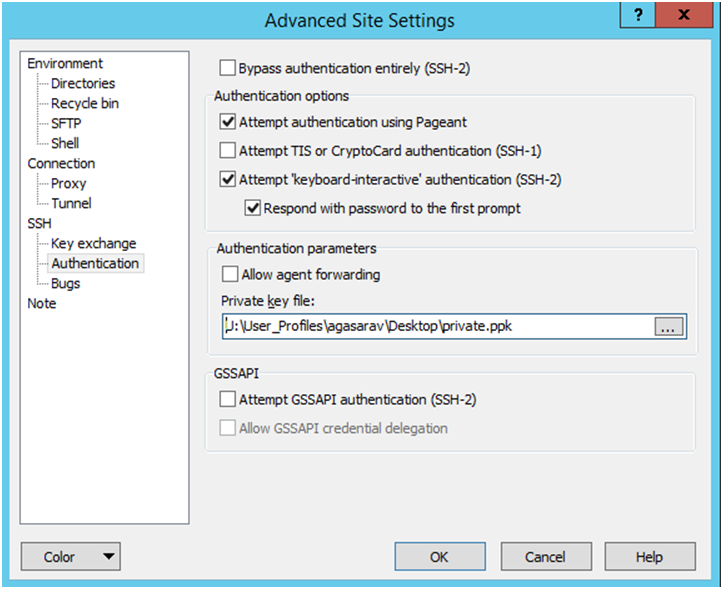Select SFTP in the settings tree
Viewport: 723px width, 589px height.
[x=66, y=123]
